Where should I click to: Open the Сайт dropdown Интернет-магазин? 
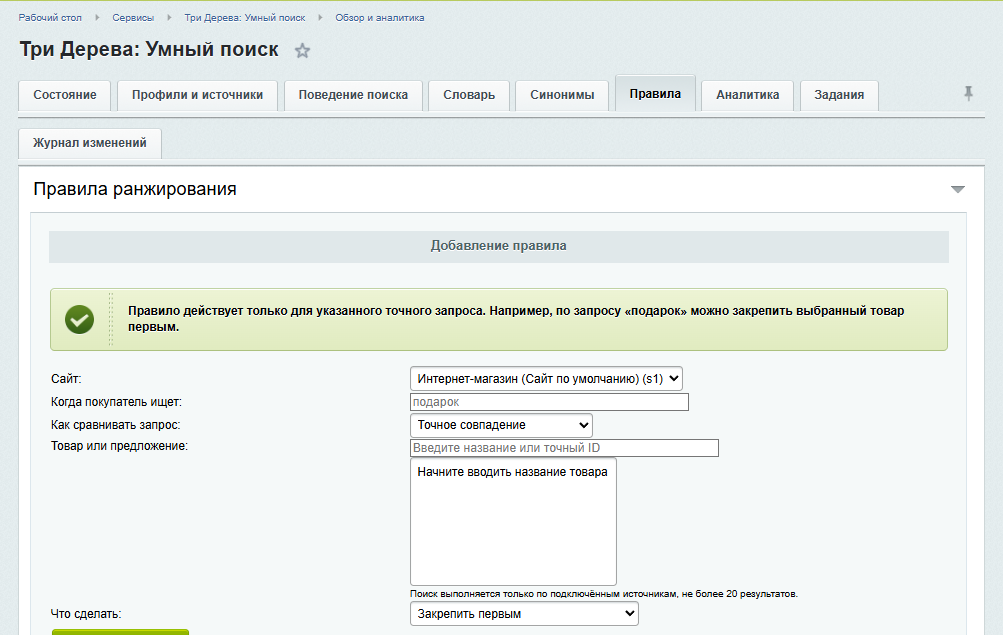click(546, 379)
